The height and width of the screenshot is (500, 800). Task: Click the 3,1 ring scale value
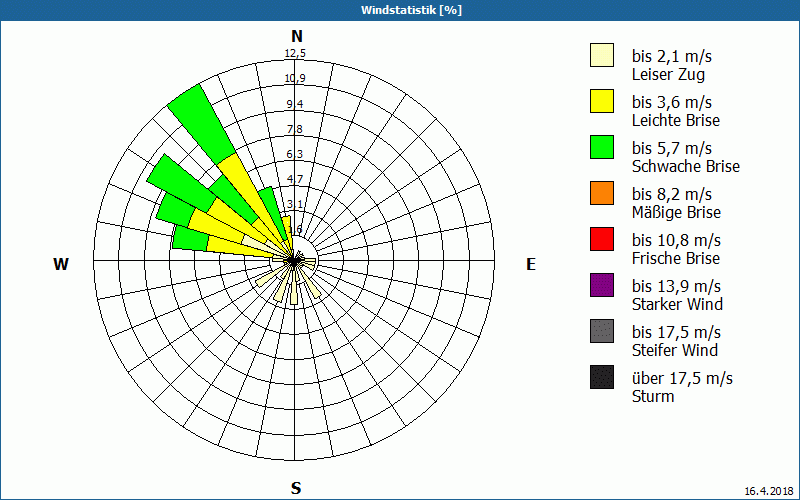[295, 205]
